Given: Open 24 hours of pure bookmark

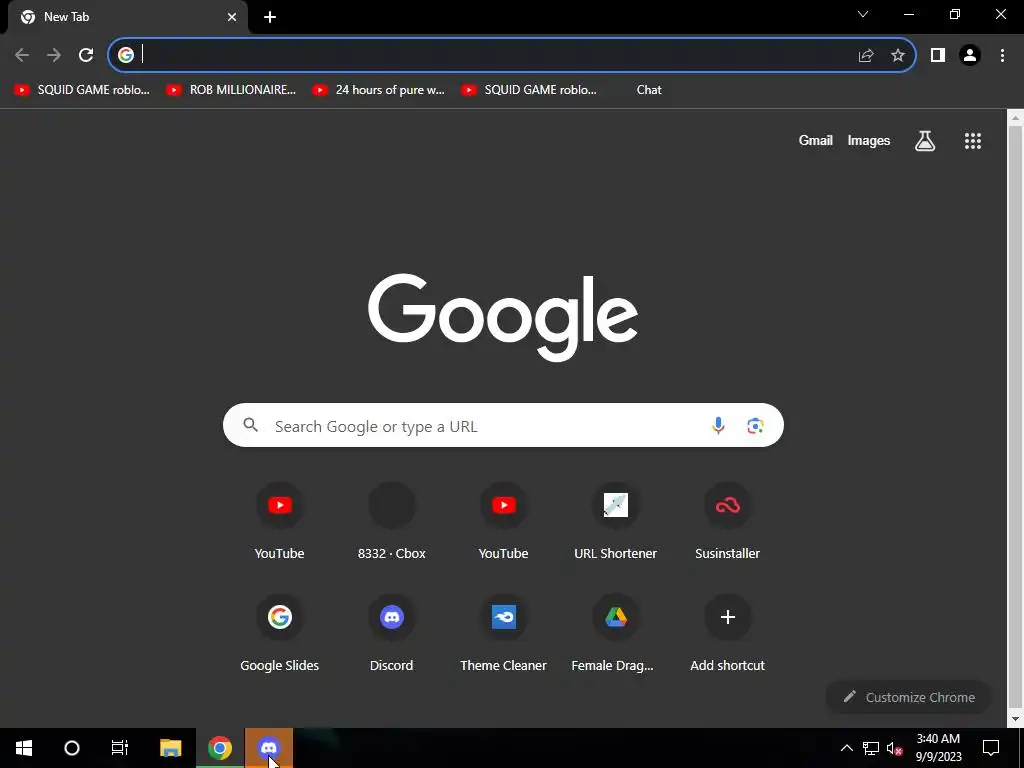Looking at the screenshot, I should pos(379,90).
